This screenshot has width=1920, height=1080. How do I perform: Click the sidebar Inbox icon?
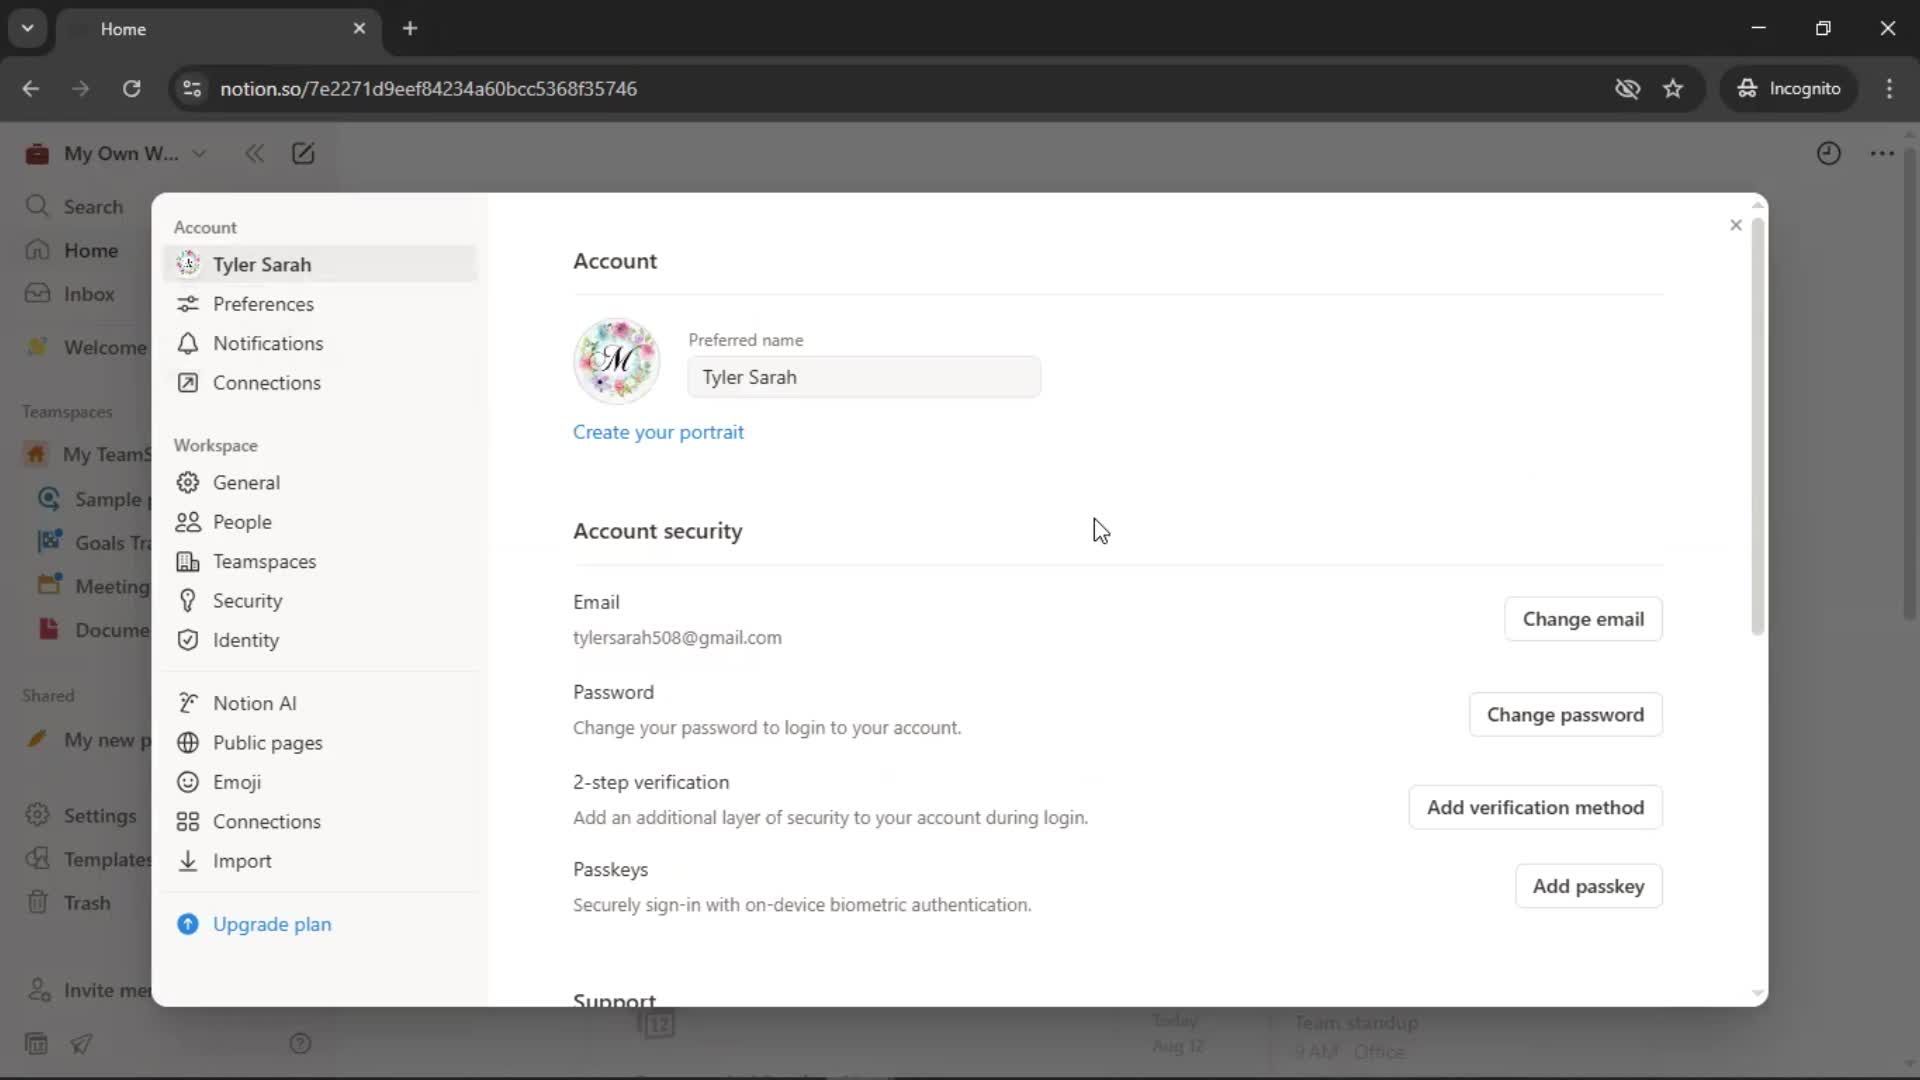38,293
